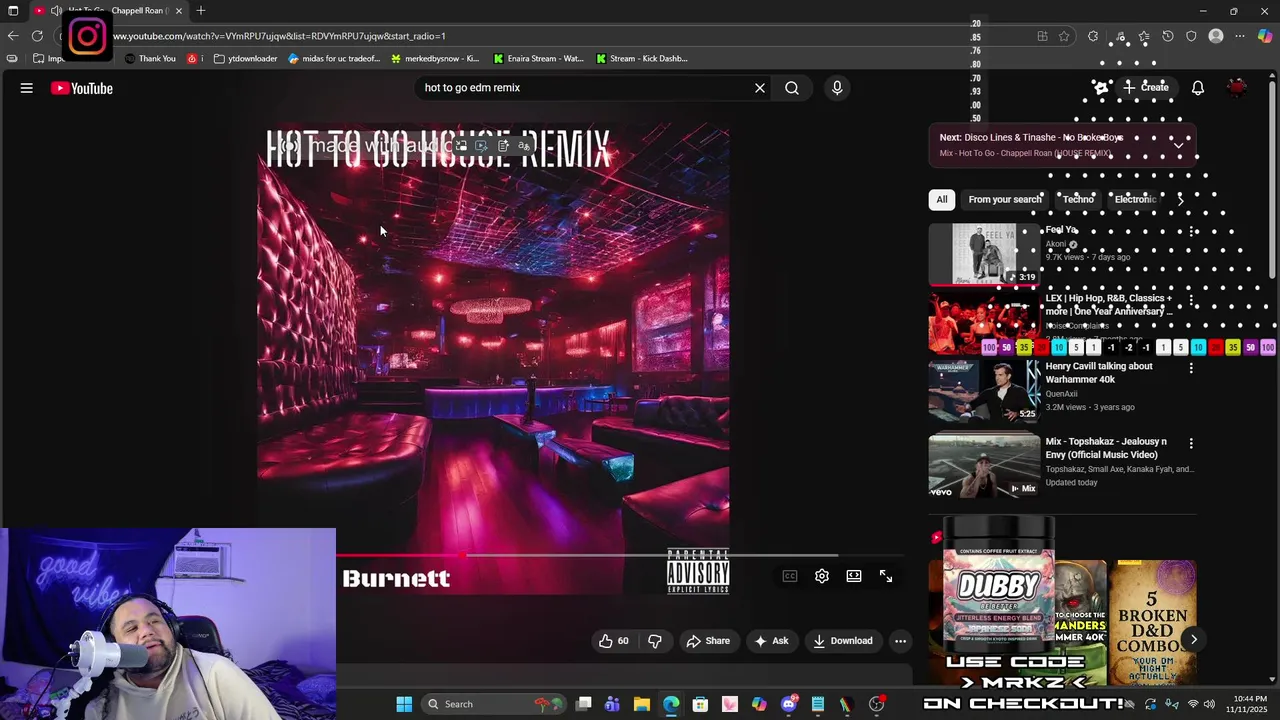1280x720 pixels.
Task: Open the LEX Hip Hop R&B thumbnail
Action: [x=984, y=324]
